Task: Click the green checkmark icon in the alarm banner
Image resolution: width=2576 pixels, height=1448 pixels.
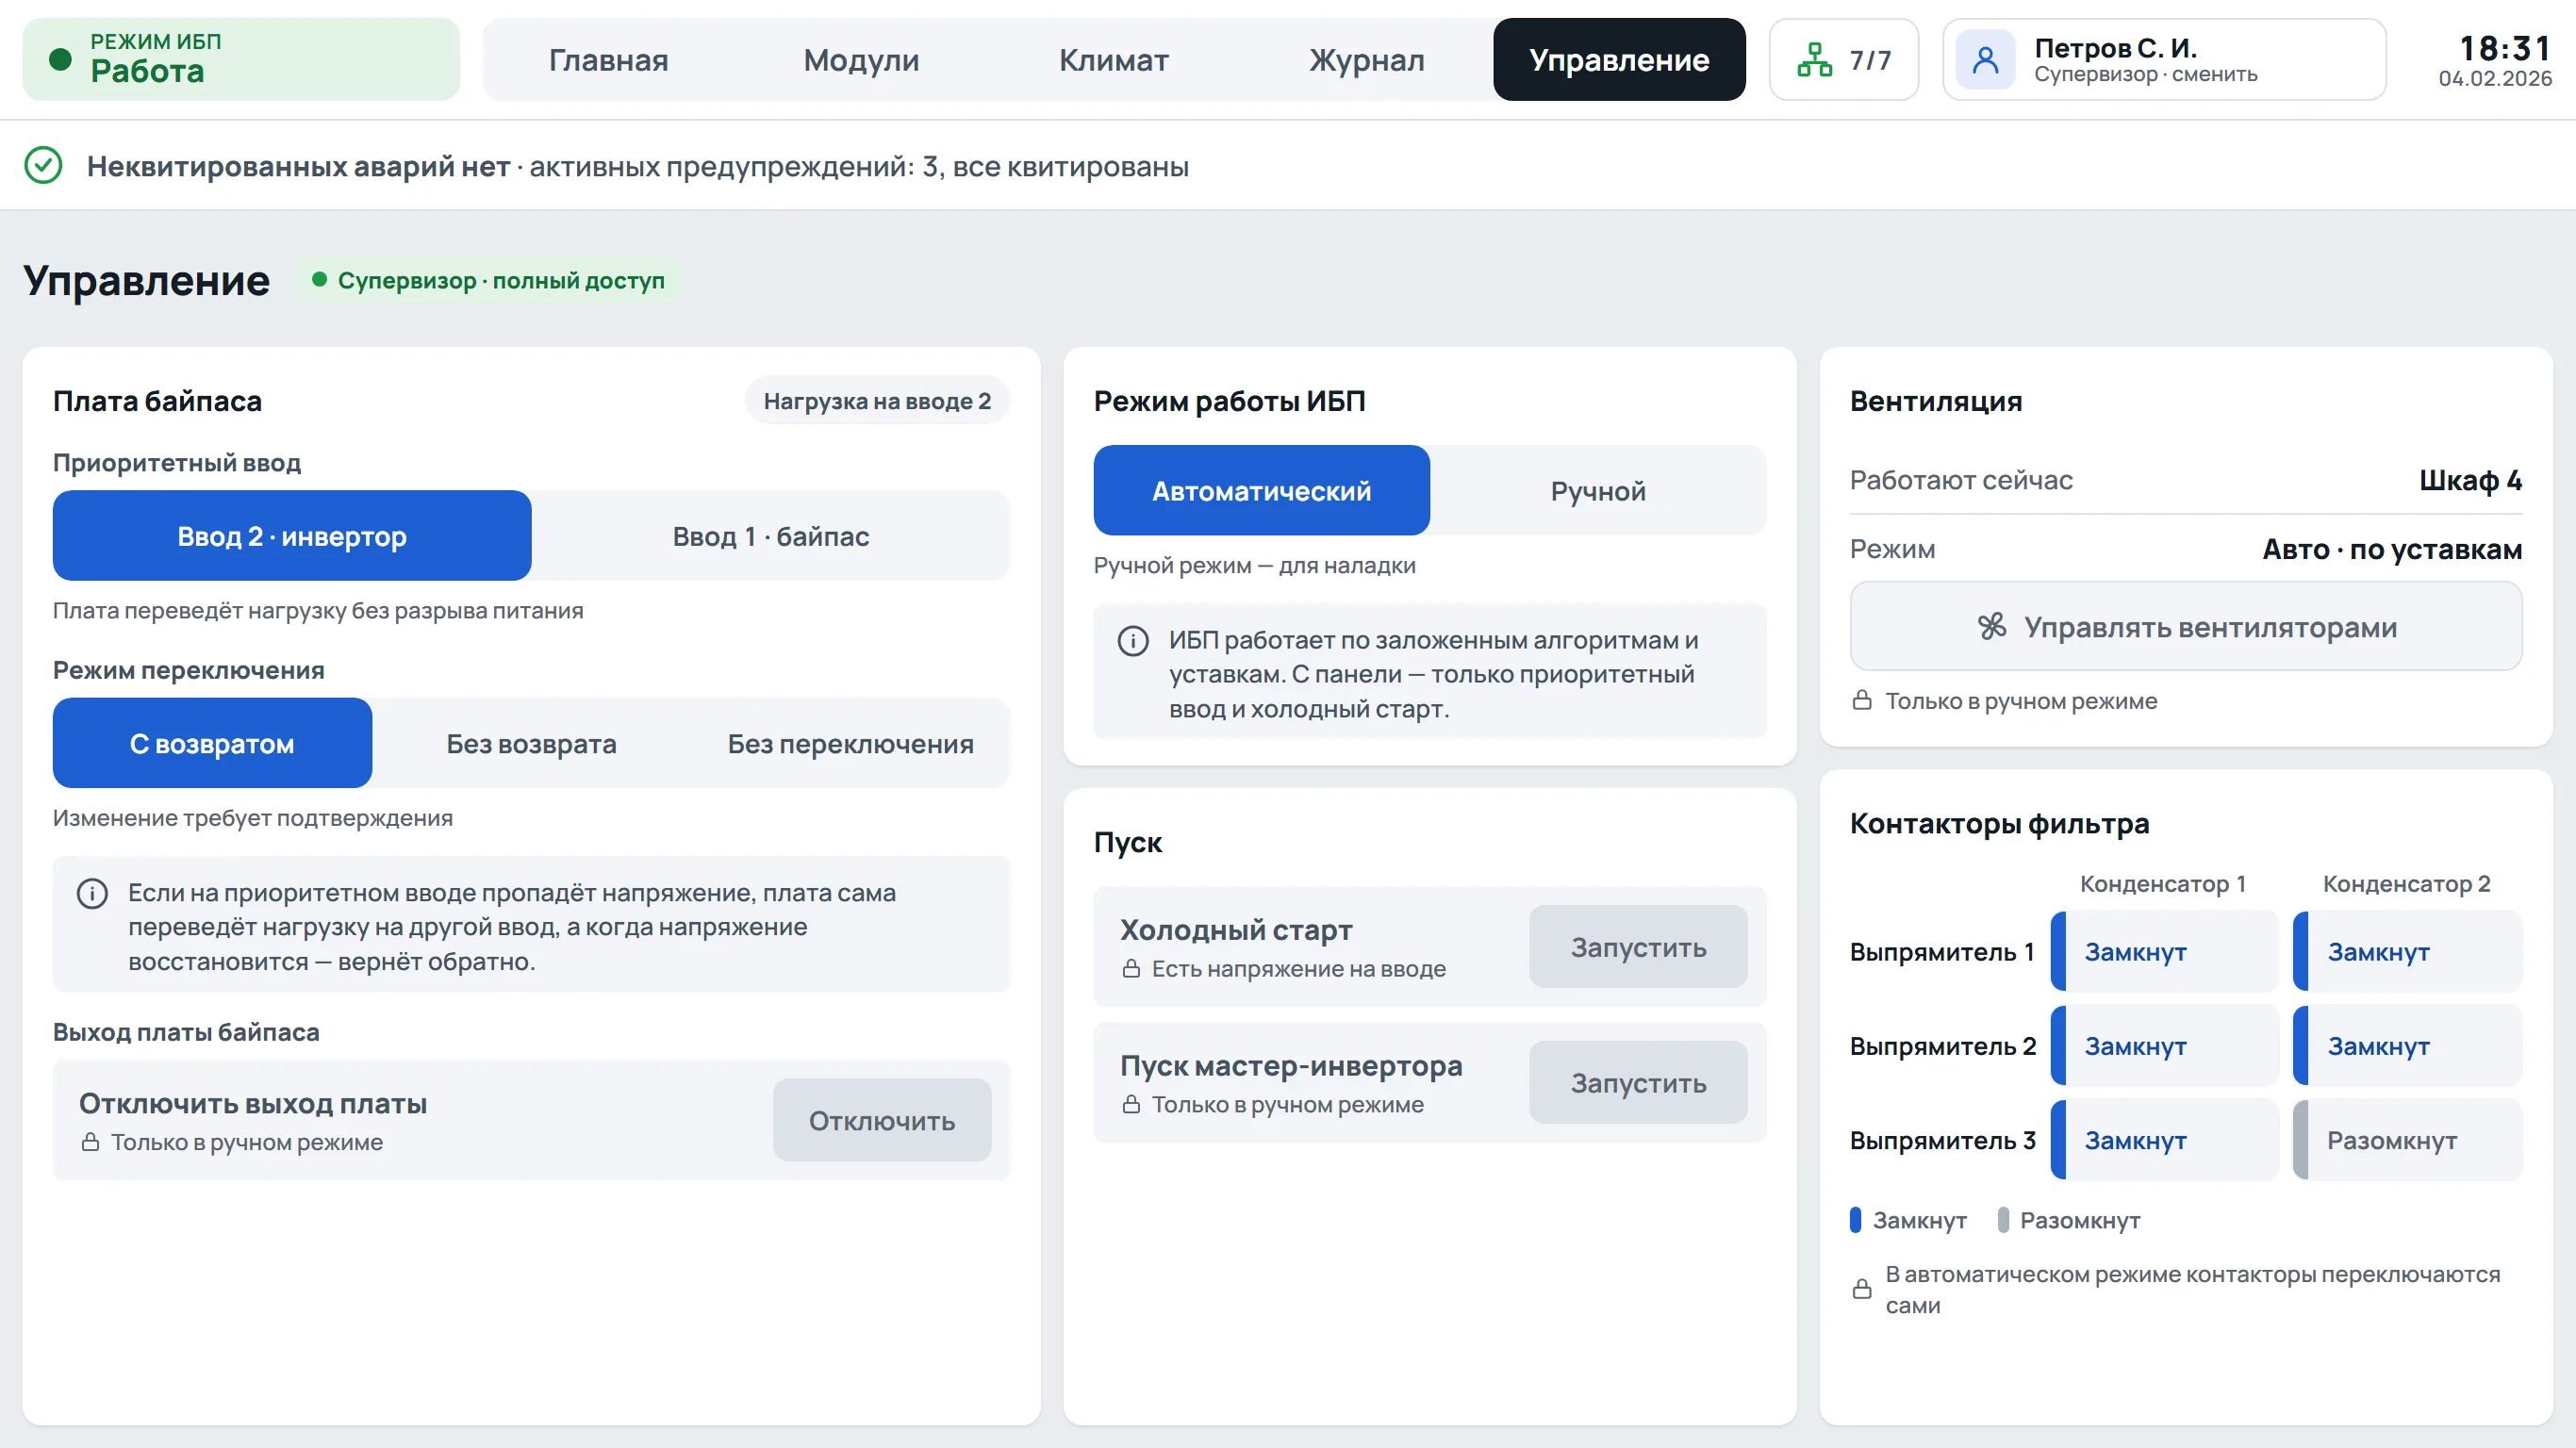Action: [x=43, y=165]
